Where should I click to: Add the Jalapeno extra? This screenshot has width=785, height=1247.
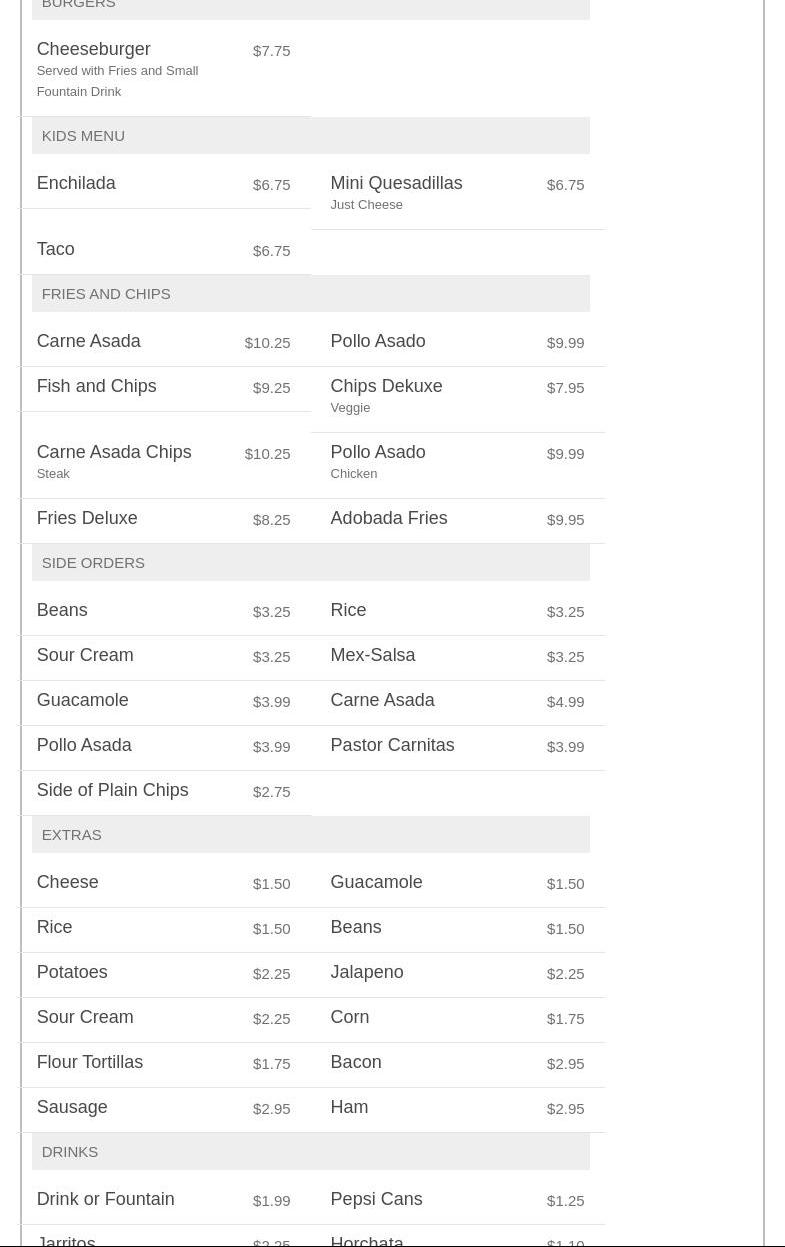tap(366, 972)
